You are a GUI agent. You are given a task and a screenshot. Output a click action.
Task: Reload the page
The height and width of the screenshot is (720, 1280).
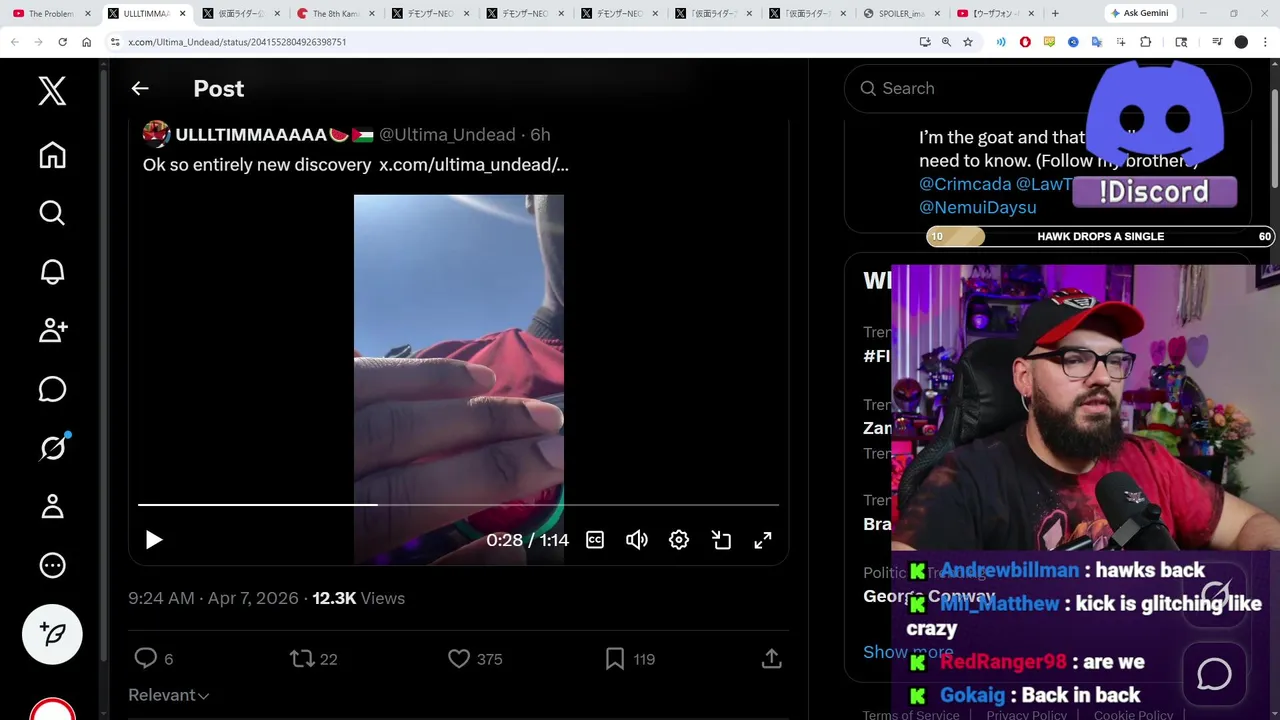[62, 42]
